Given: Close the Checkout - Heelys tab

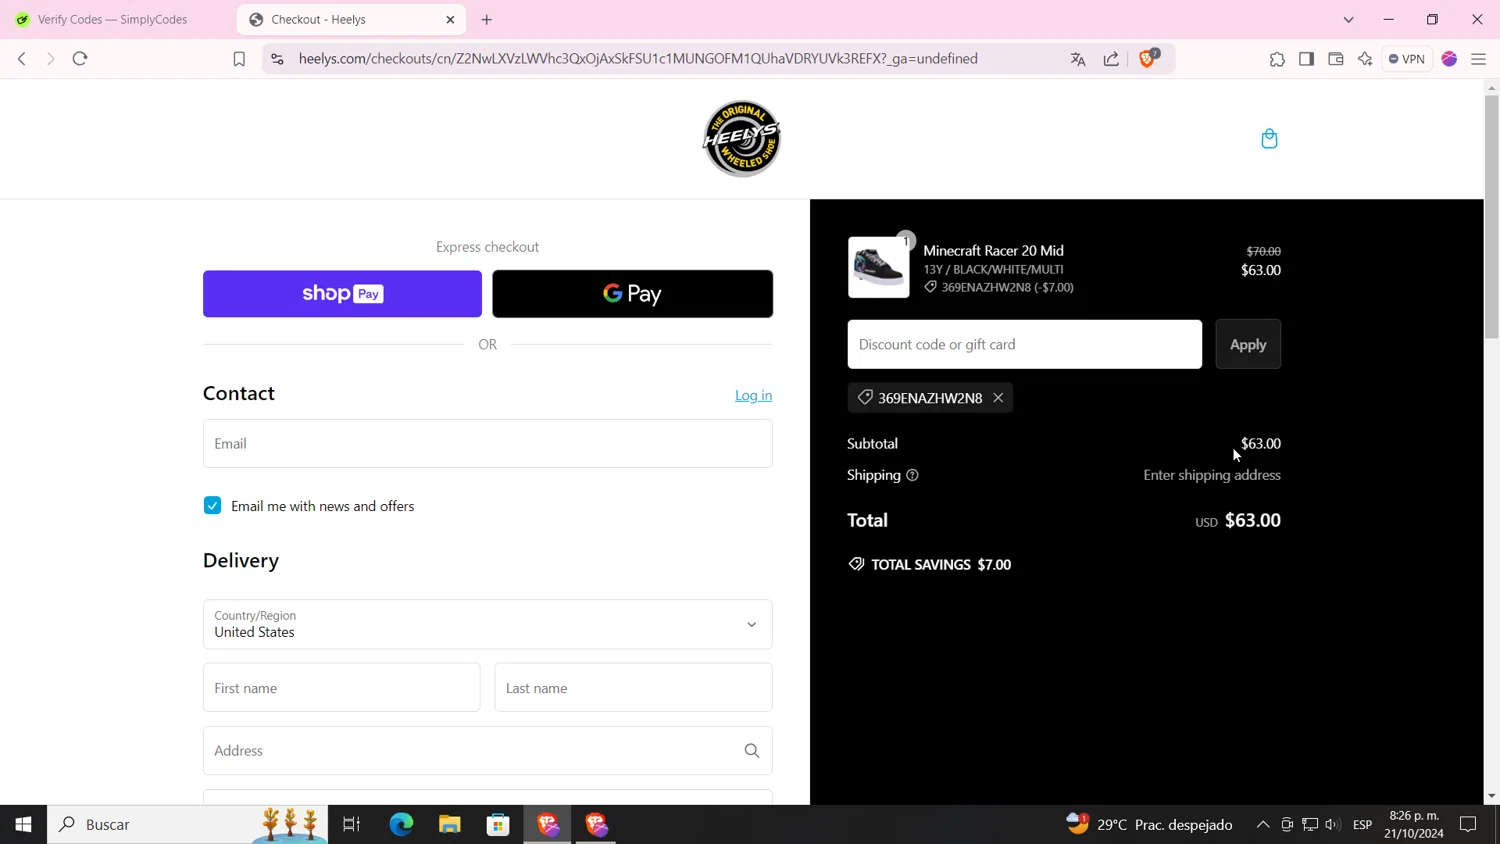Looking at the screenshot, I should [x=450, y=19].
